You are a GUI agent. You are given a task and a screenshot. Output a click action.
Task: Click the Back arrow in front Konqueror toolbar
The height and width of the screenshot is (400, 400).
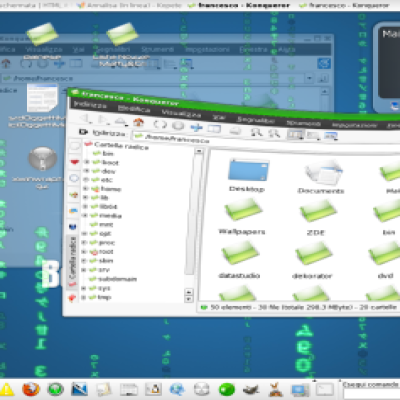click(85, 118)
